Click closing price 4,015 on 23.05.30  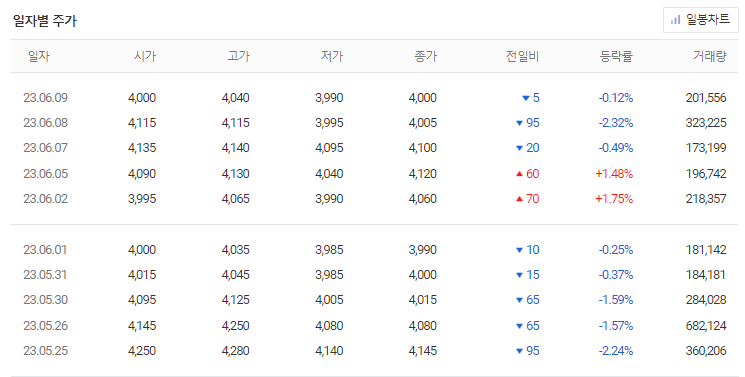point(423,300)
